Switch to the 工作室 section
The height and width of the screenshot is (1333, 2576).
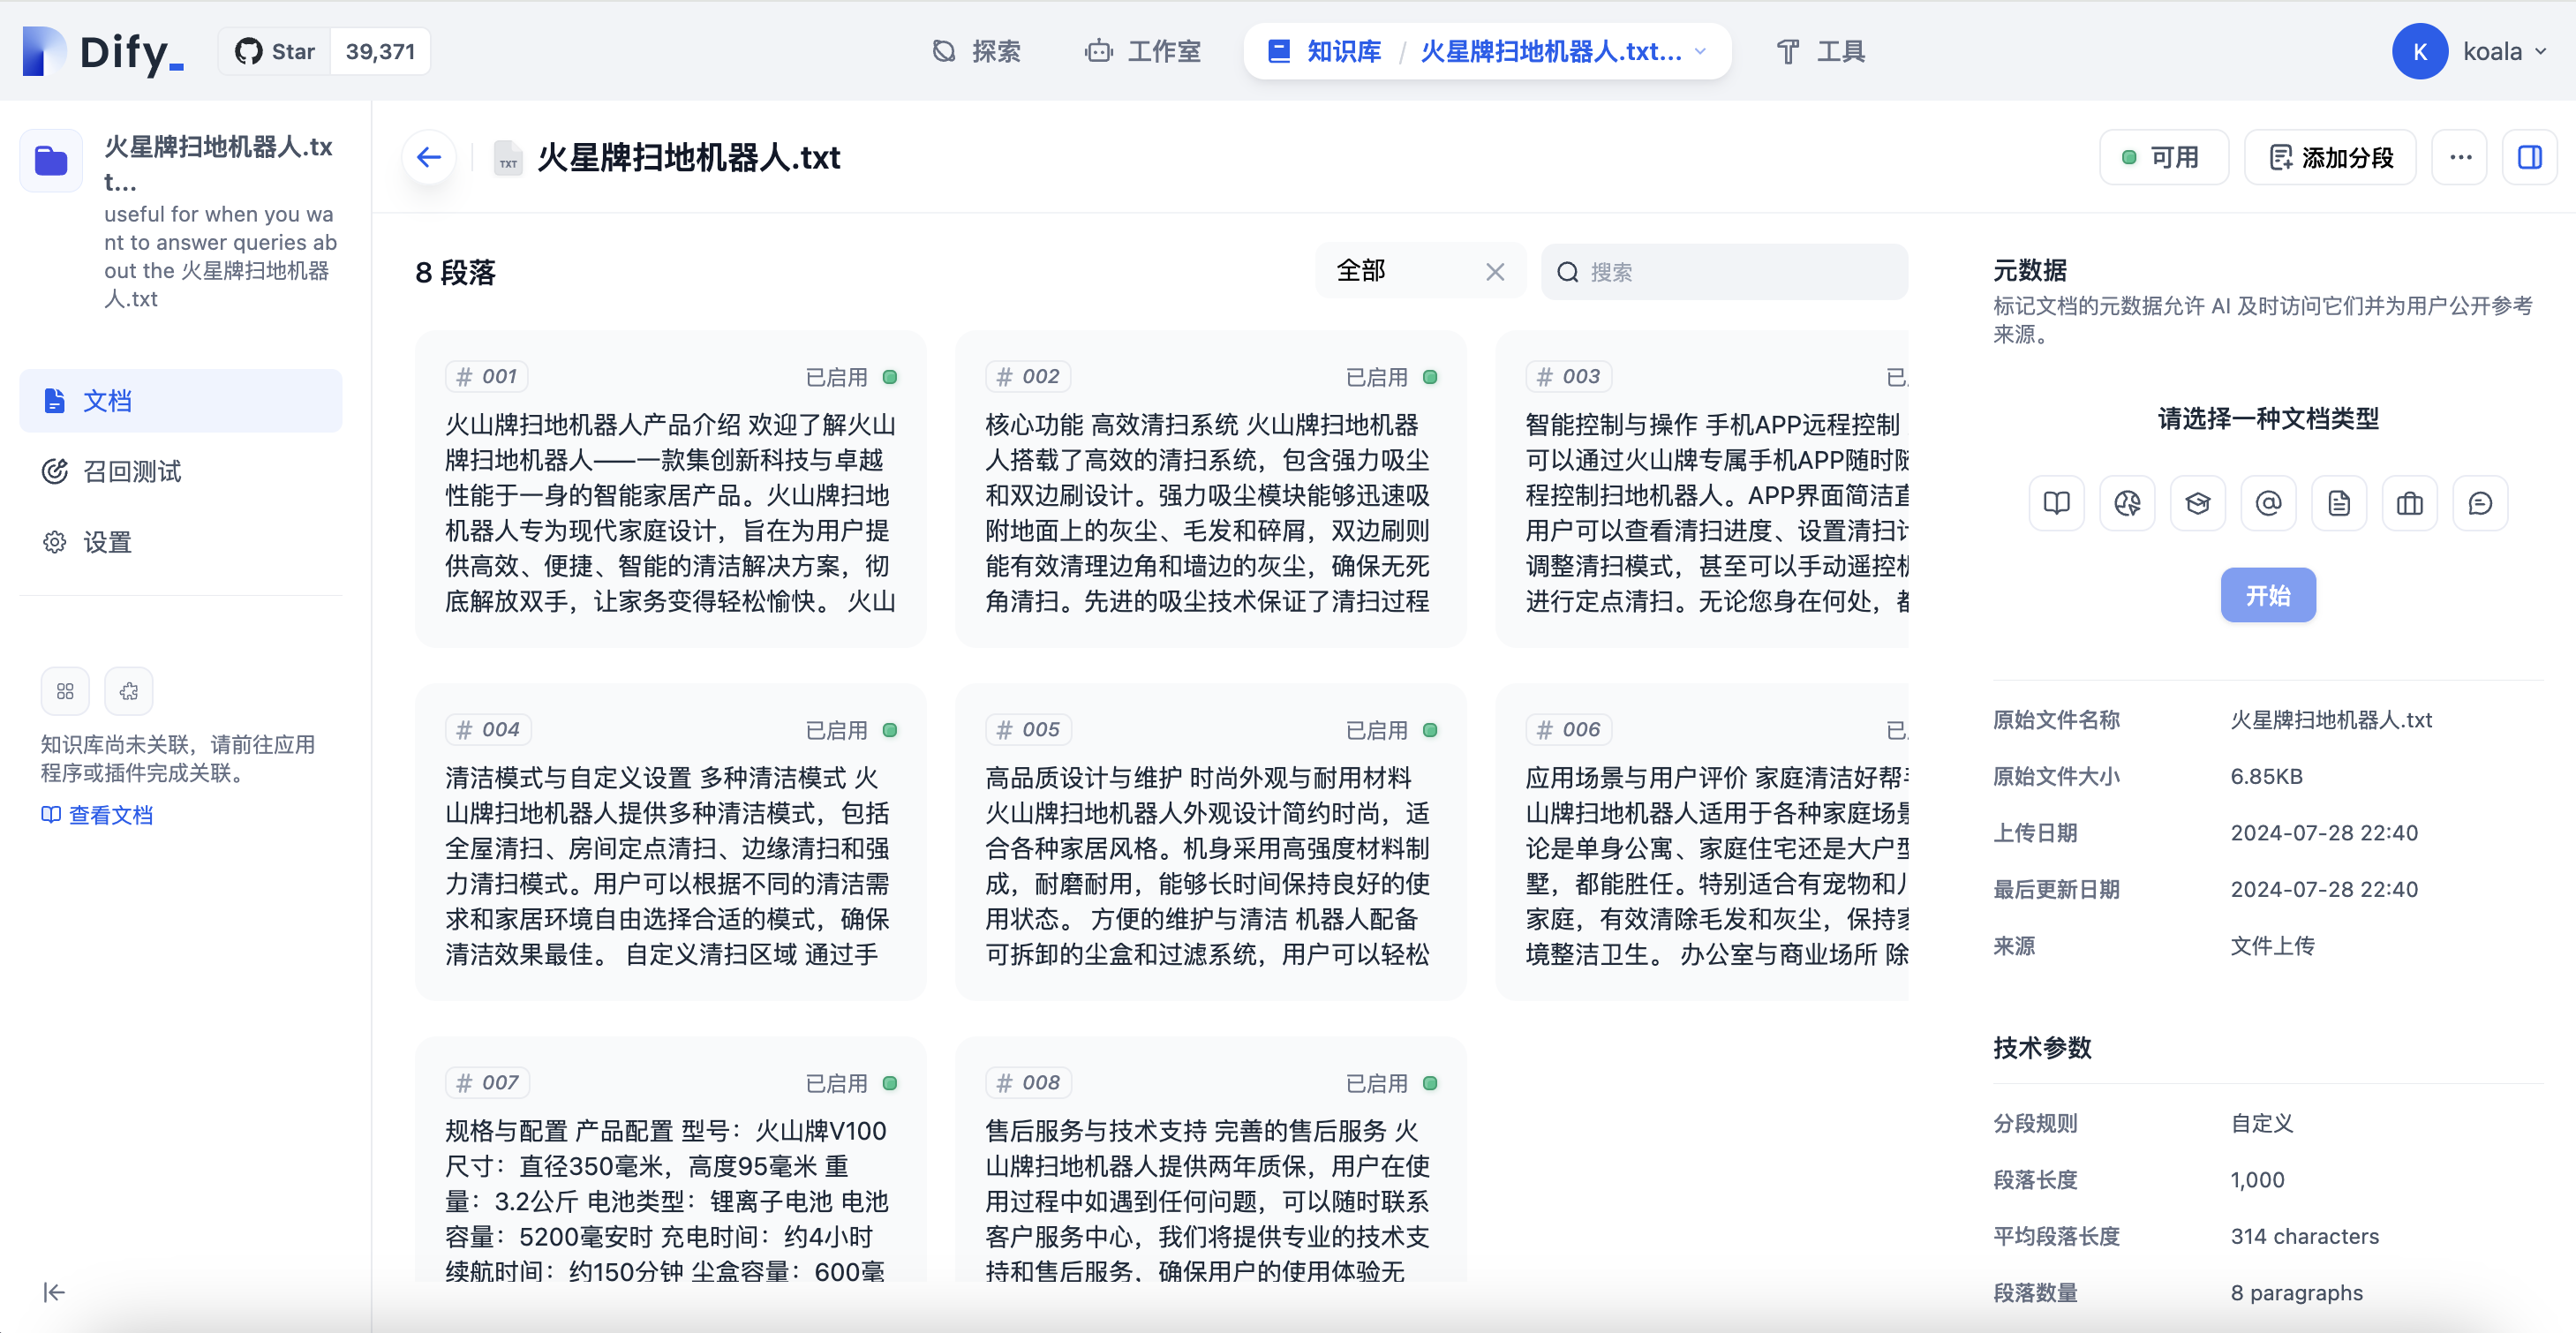point(1143,51)
